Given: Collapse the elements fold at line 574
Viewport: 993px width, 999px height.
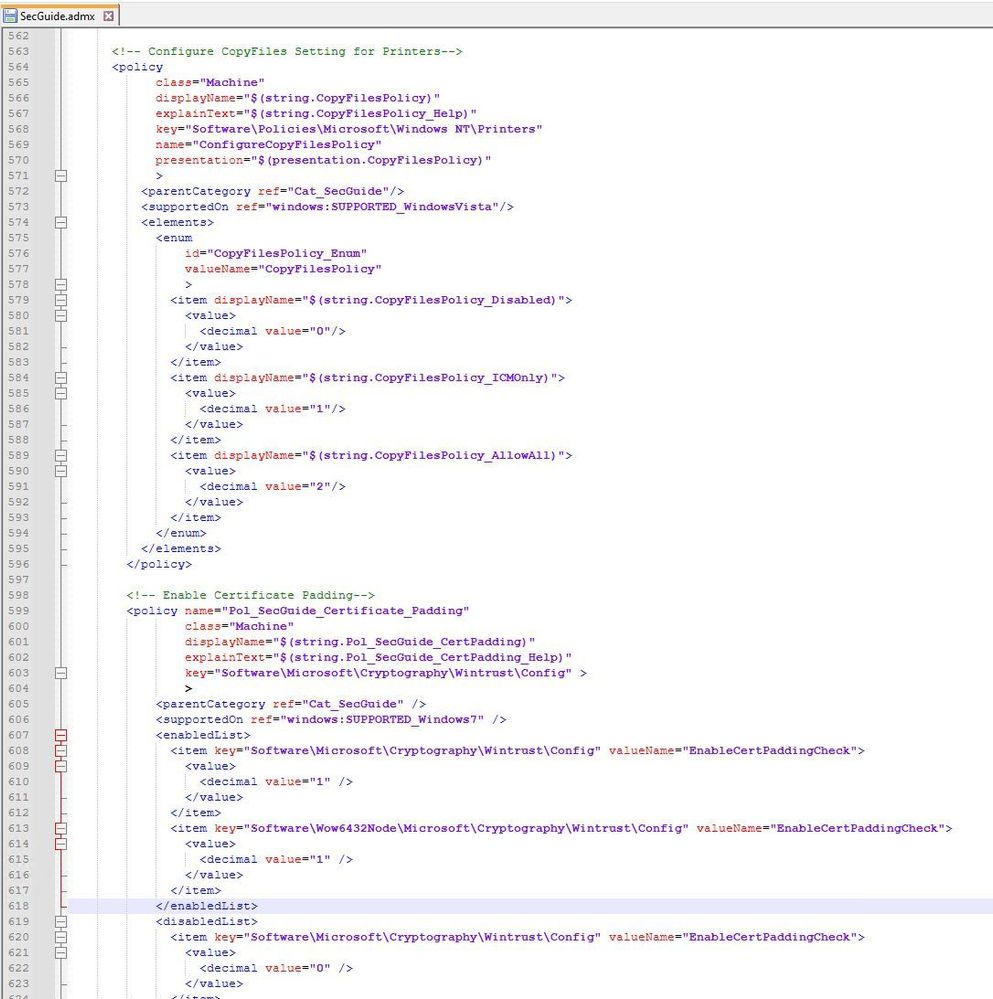Looking at the screenshot, I should click(x=61, y=222).
